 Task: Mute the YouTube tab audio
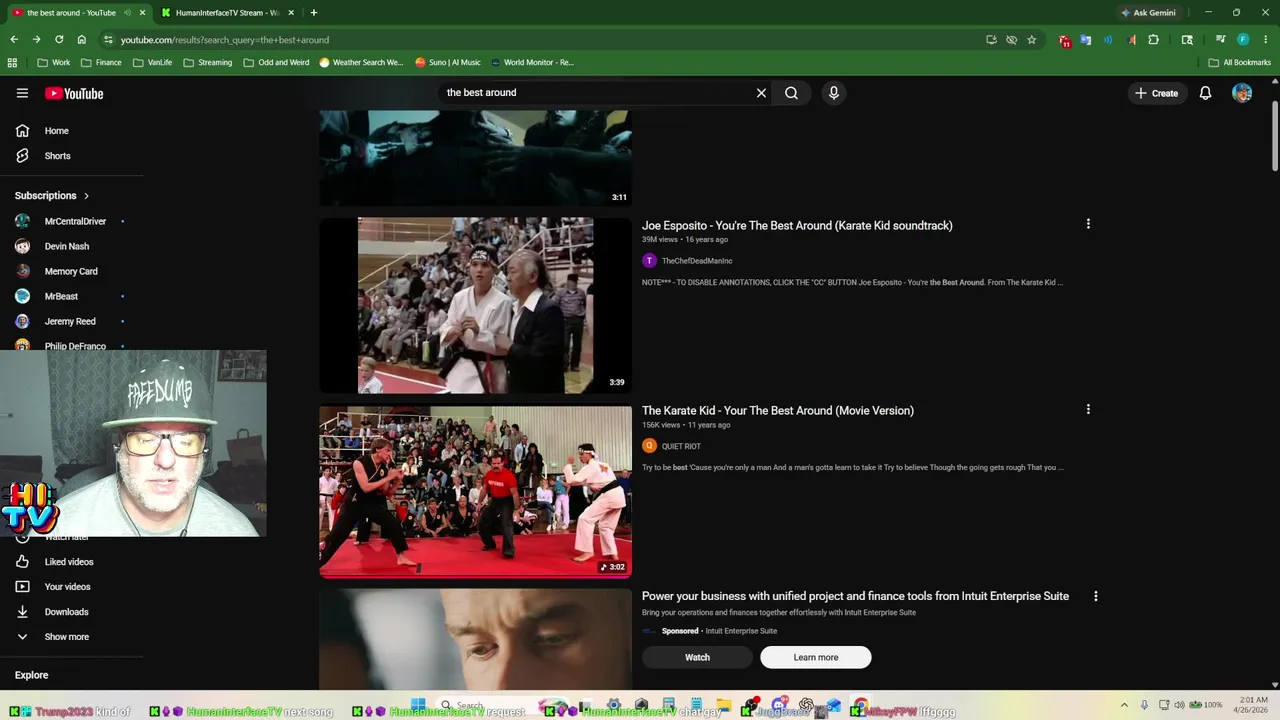click(127, 13)
